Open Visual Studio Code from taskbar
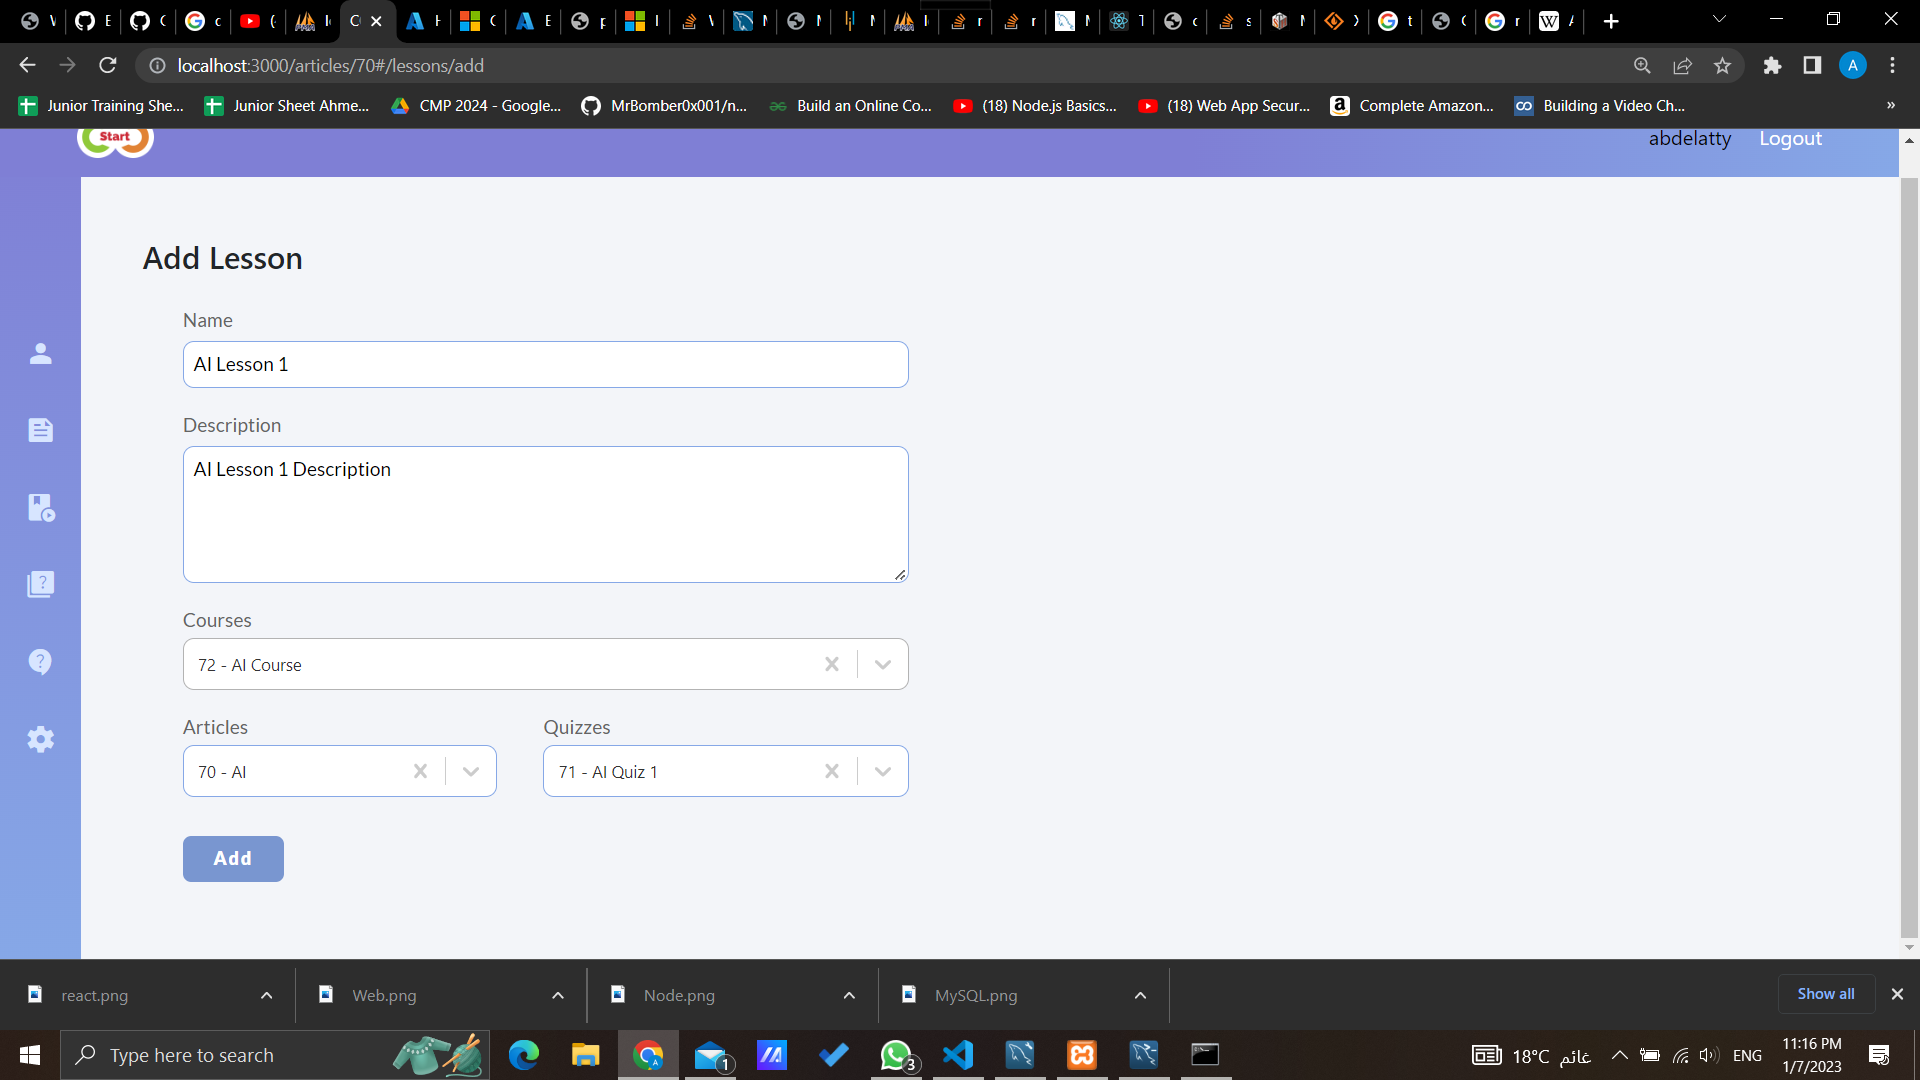The height and width of the screenshot is (1080, 1920). tap(957, 1055)
